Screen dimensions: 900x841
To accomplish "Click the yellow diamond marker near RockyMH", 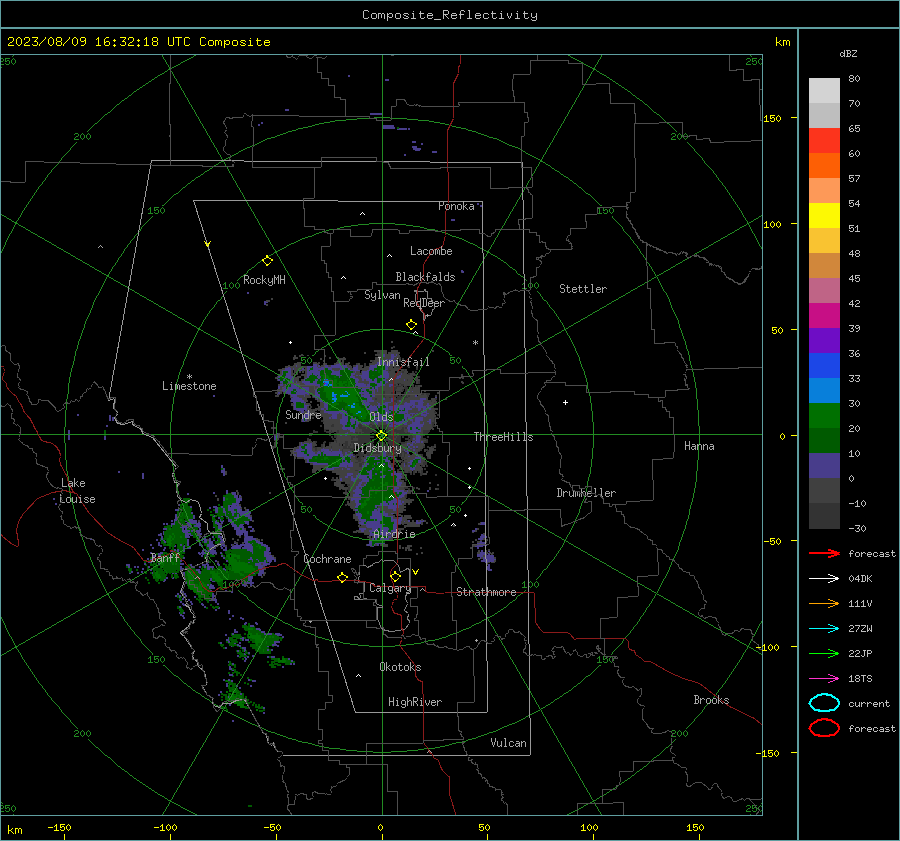I will click(267, 261).
